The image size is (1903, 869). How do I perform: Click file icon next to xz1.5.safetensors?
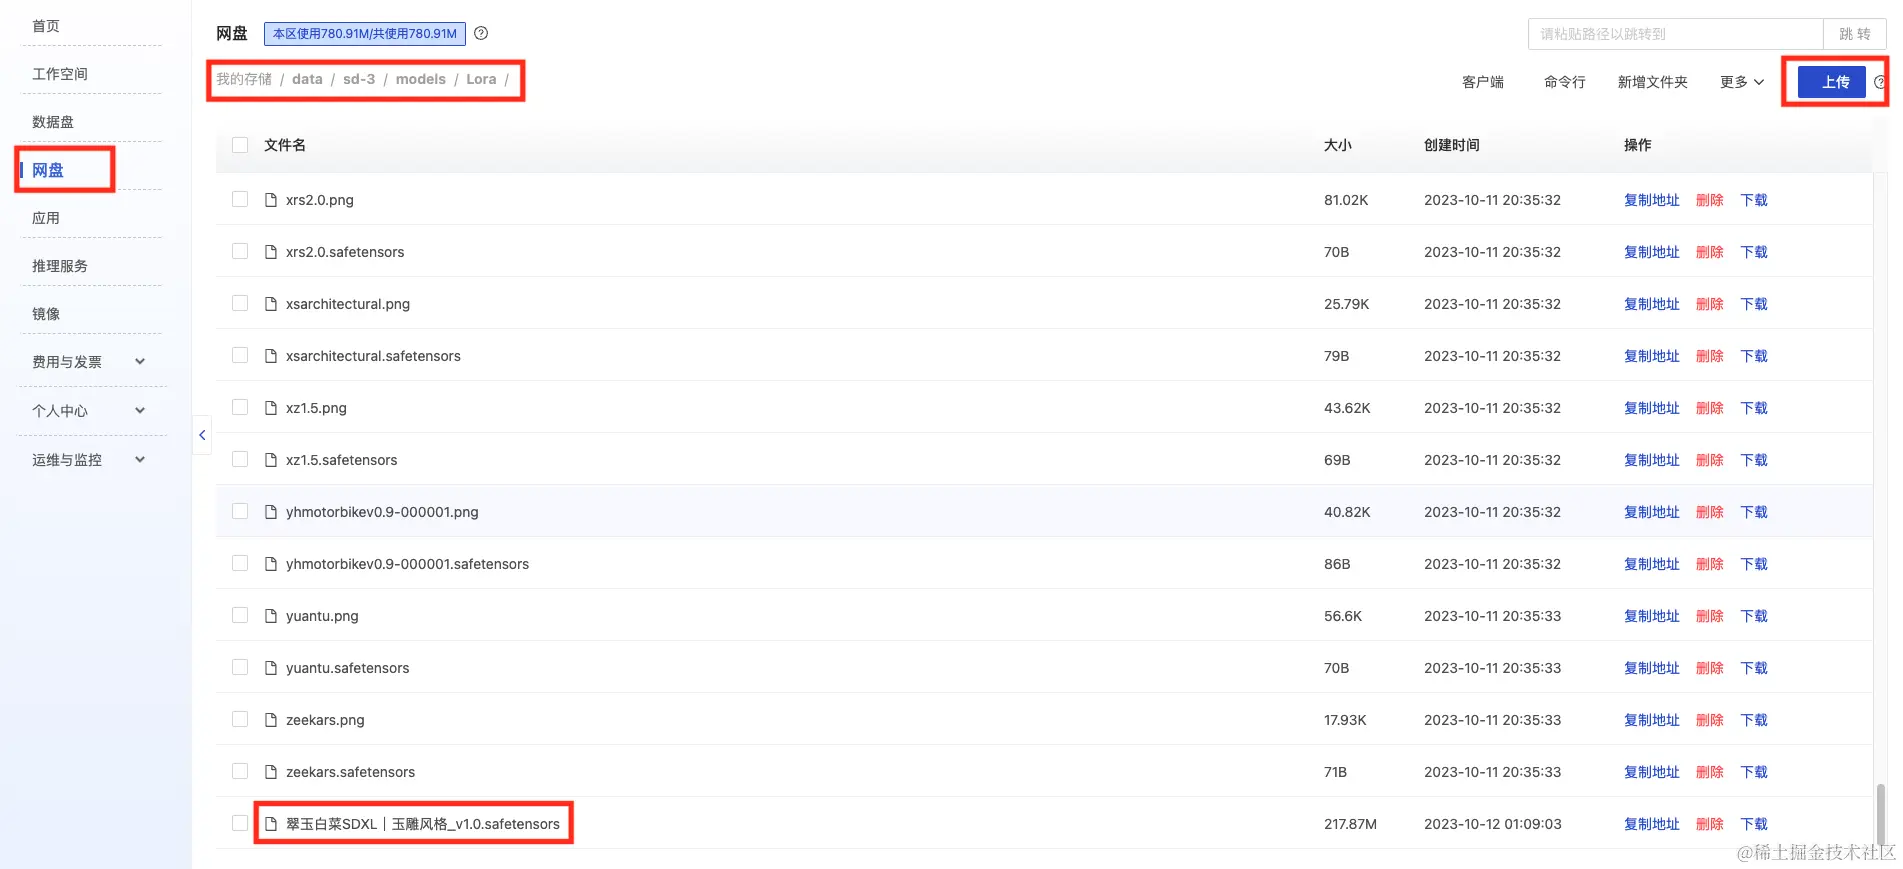[270, 460]
